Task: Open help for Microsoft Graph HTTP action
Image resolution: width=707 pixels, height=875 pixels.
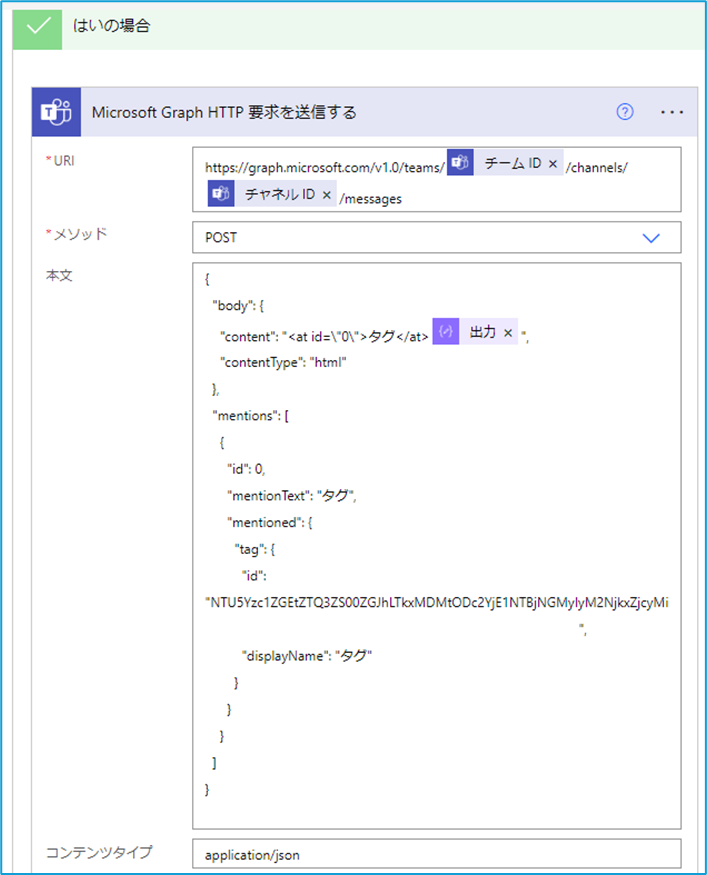Action: point(624,112)
